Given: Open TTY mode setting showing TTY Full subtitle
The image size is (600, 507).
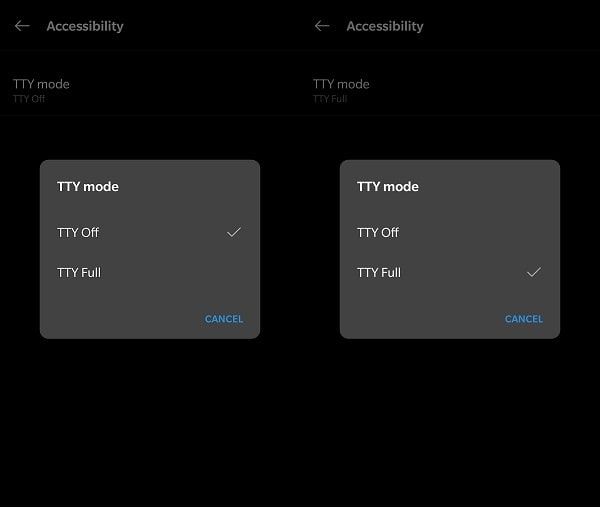Looking at the screenshot, I should pos(341,84).
